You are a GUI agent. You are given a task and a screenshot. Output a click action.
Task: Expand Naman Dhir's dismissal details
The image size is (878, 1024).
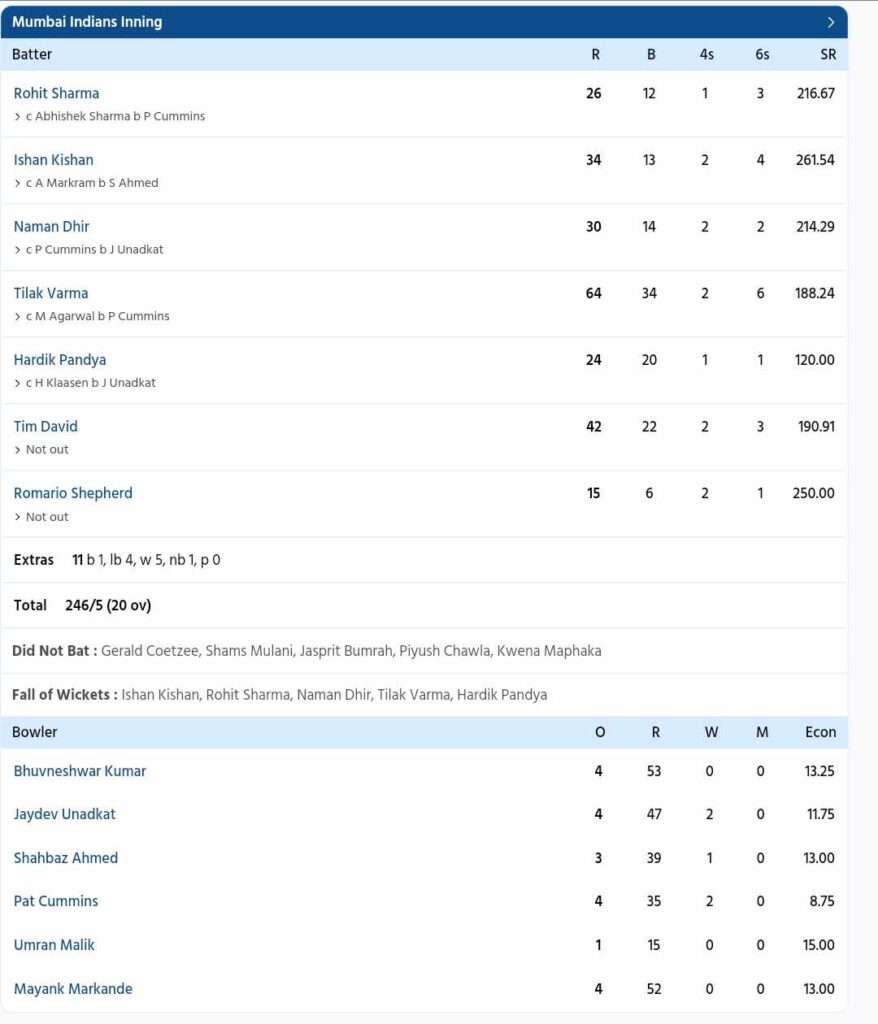[x=18, y=249]
